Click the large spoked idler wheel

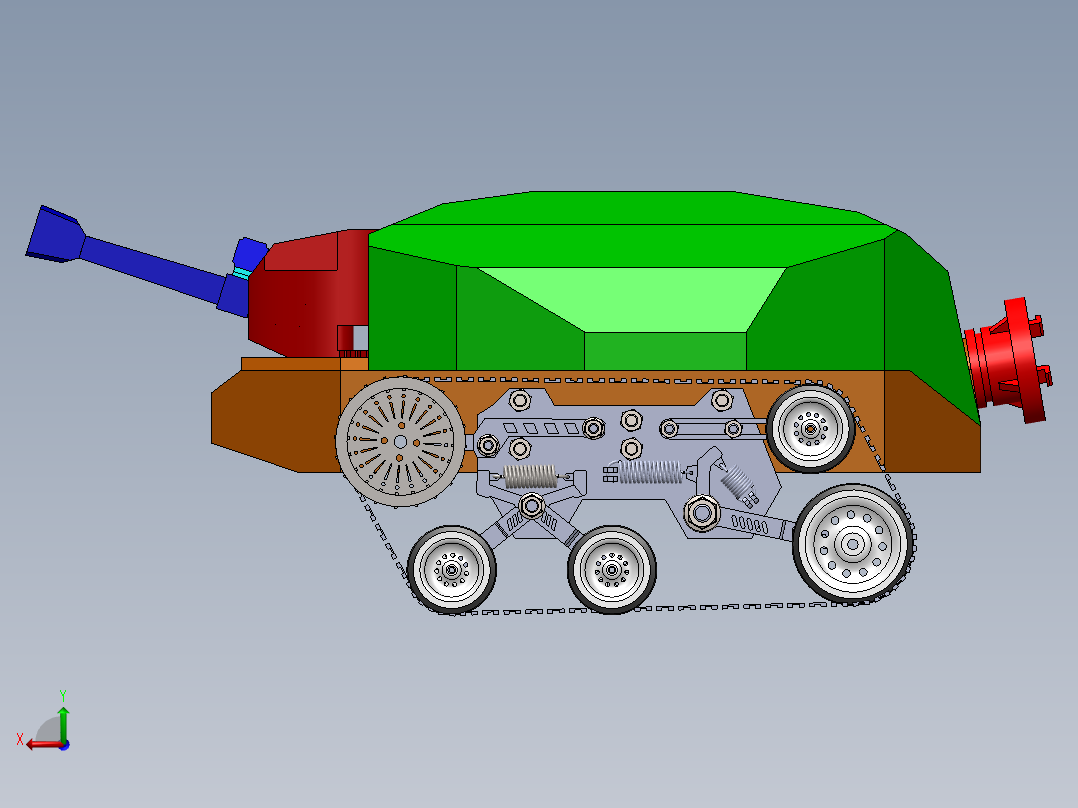pos(400,440)
